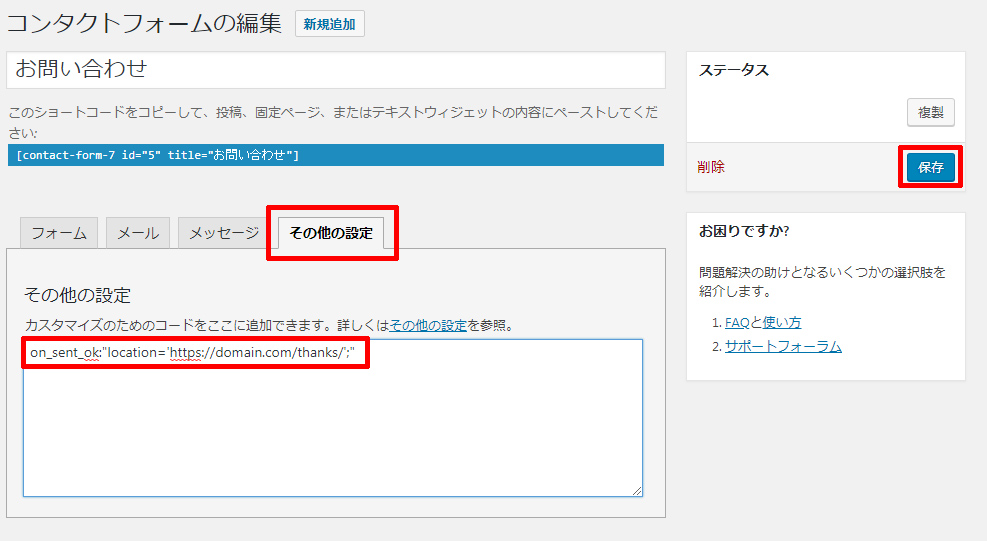Grab the textarea resize handle
This screenshot has height=541, width=987.
coord(636,490)
